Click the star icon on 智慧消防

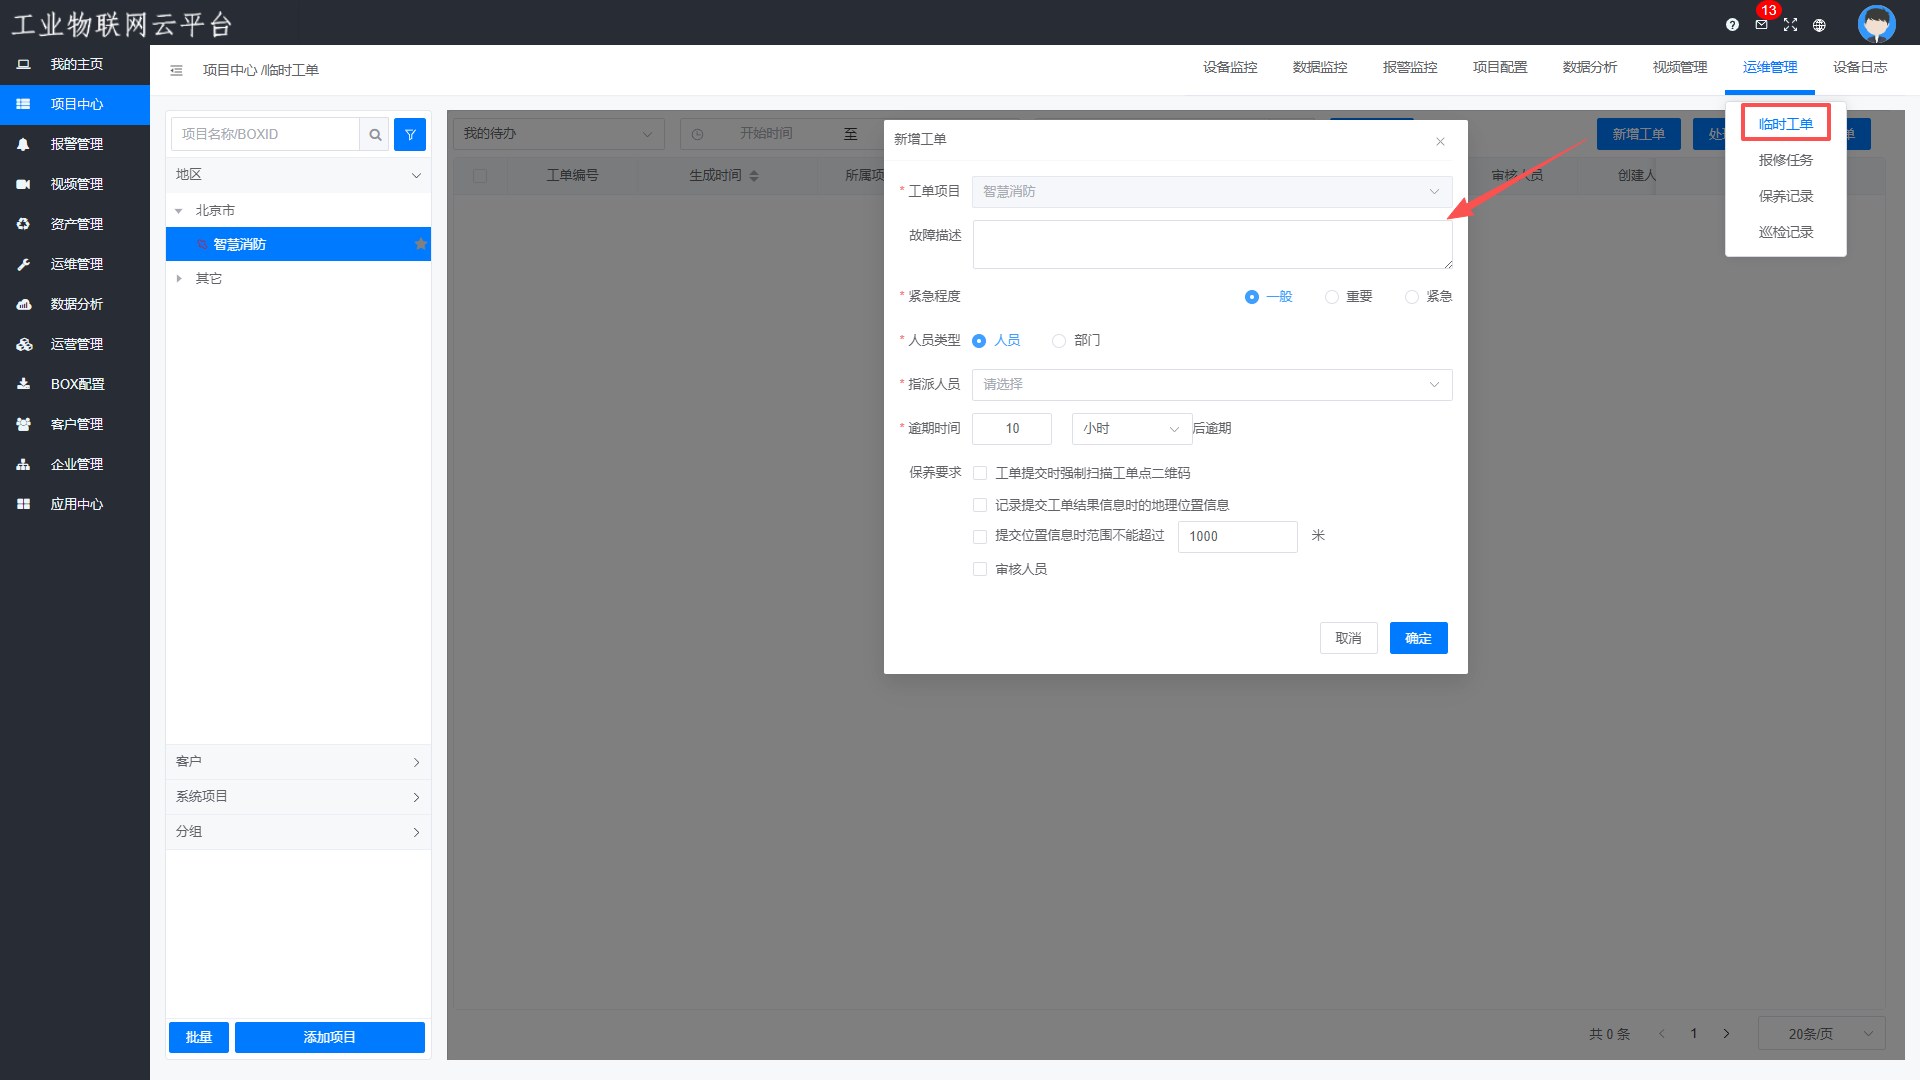(421, 244)
